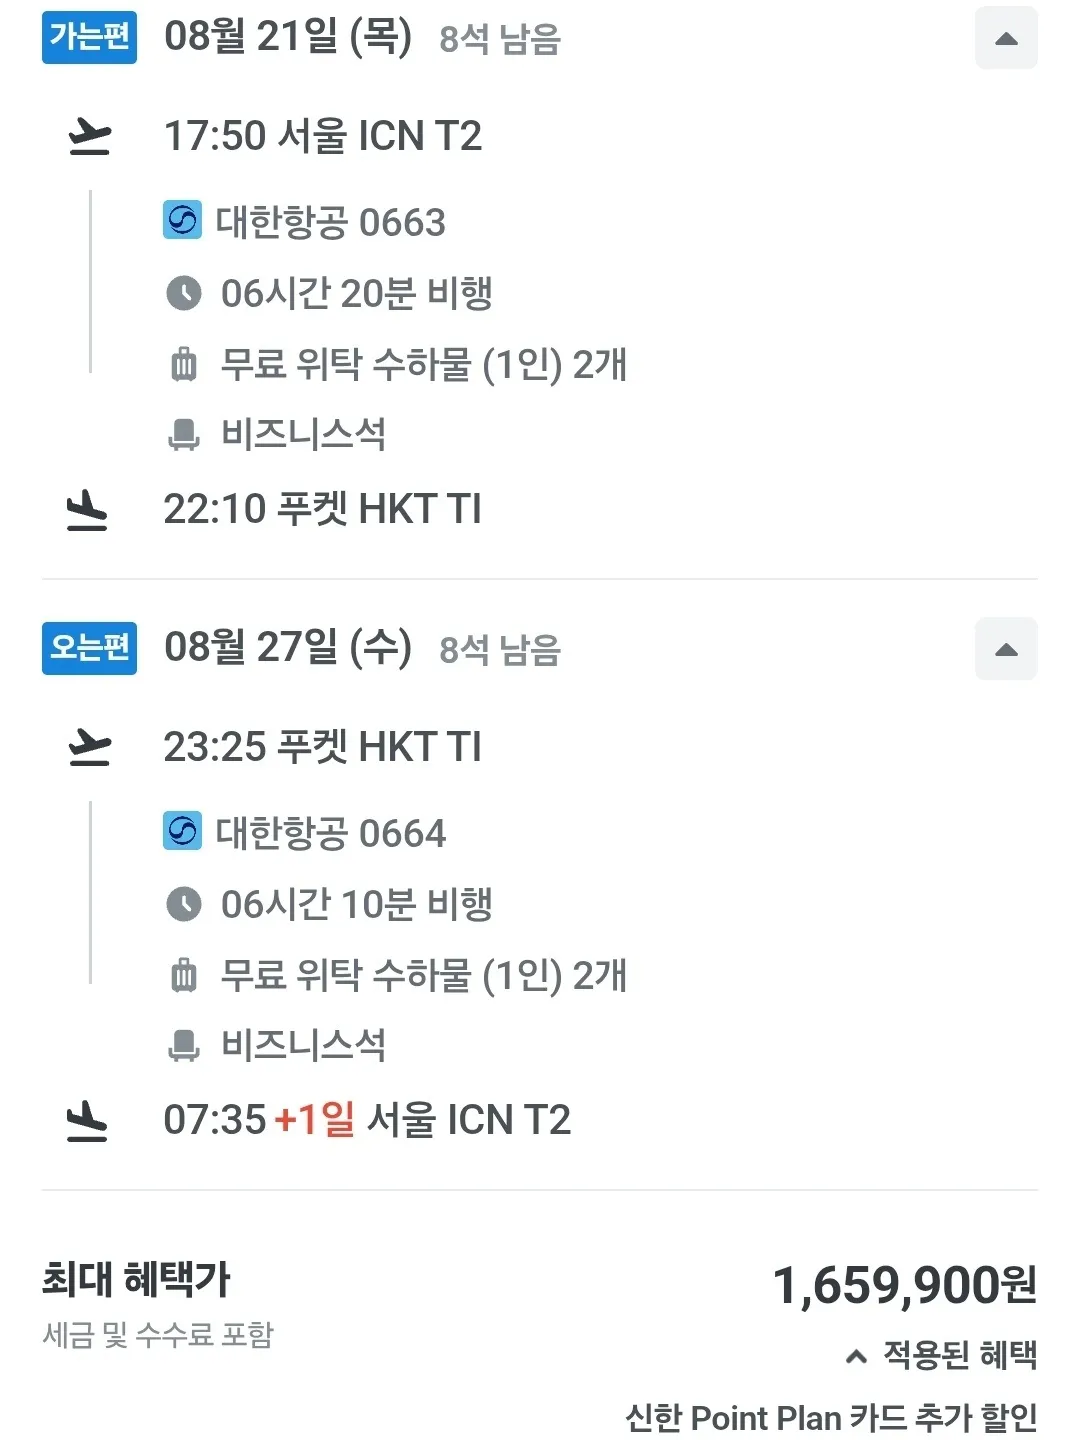Image resolution: width=1080 pixels, height=1440 pixels.
Task: Click the return flight baggage icon
Action: pyautogui.click(x=184, y=975)
